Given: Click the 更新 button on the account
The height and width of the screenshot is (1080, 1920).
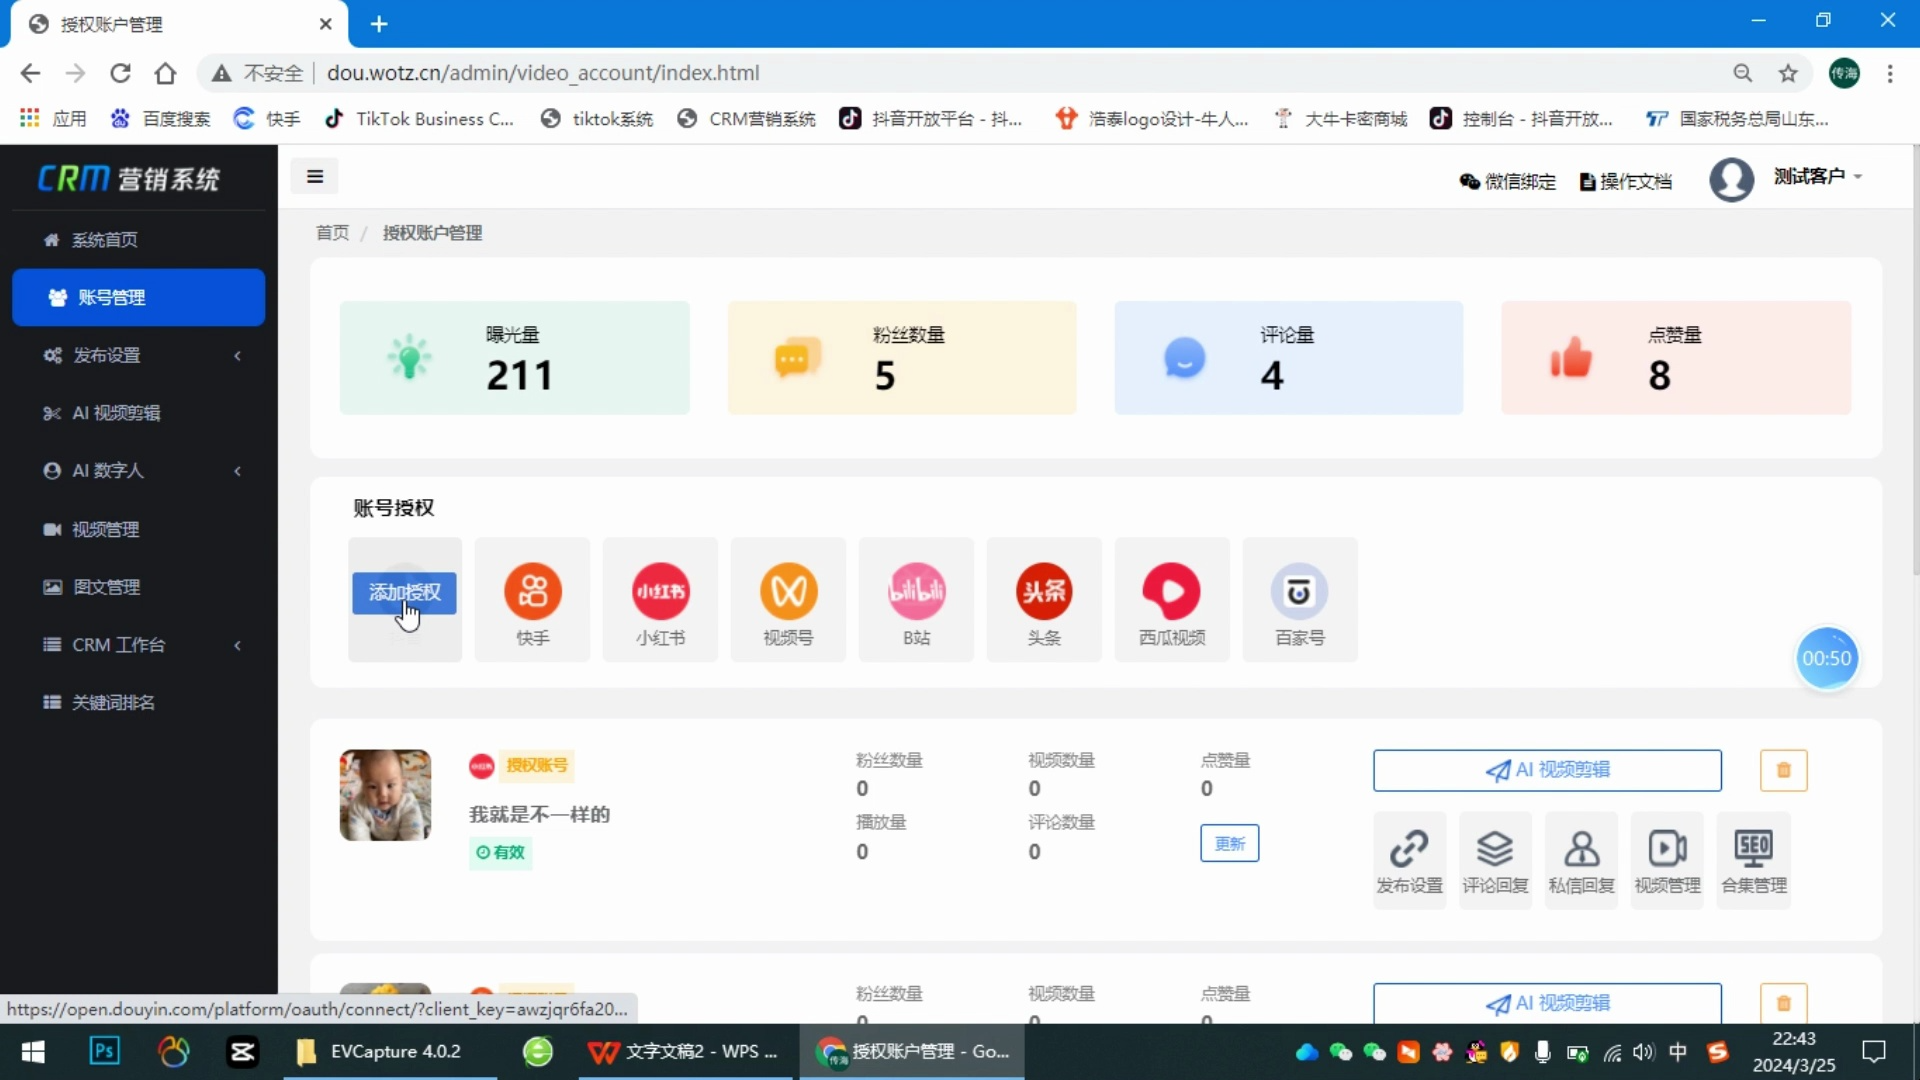Looking at the screenshot, I should click(1229, 843).
